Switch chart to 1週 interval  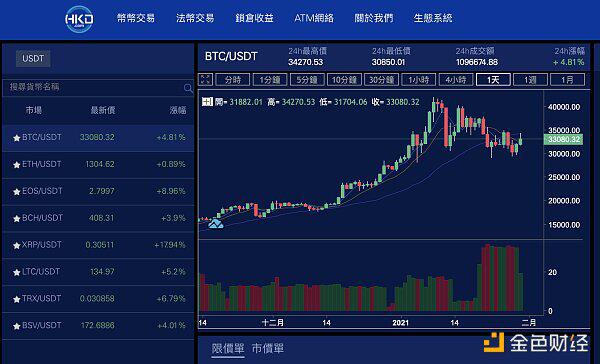click(x=530, y=80)
